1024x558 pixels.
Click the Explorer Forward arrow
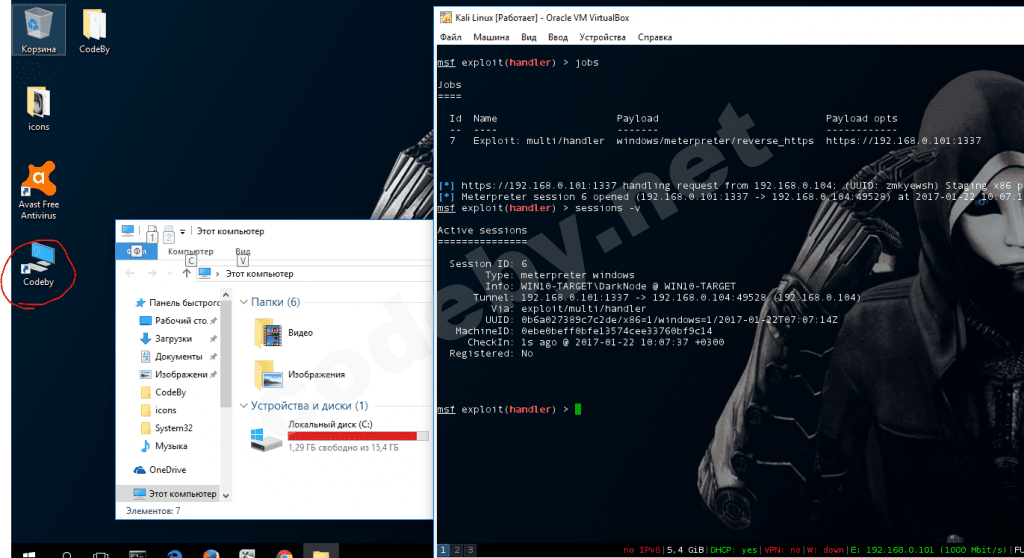152,273
